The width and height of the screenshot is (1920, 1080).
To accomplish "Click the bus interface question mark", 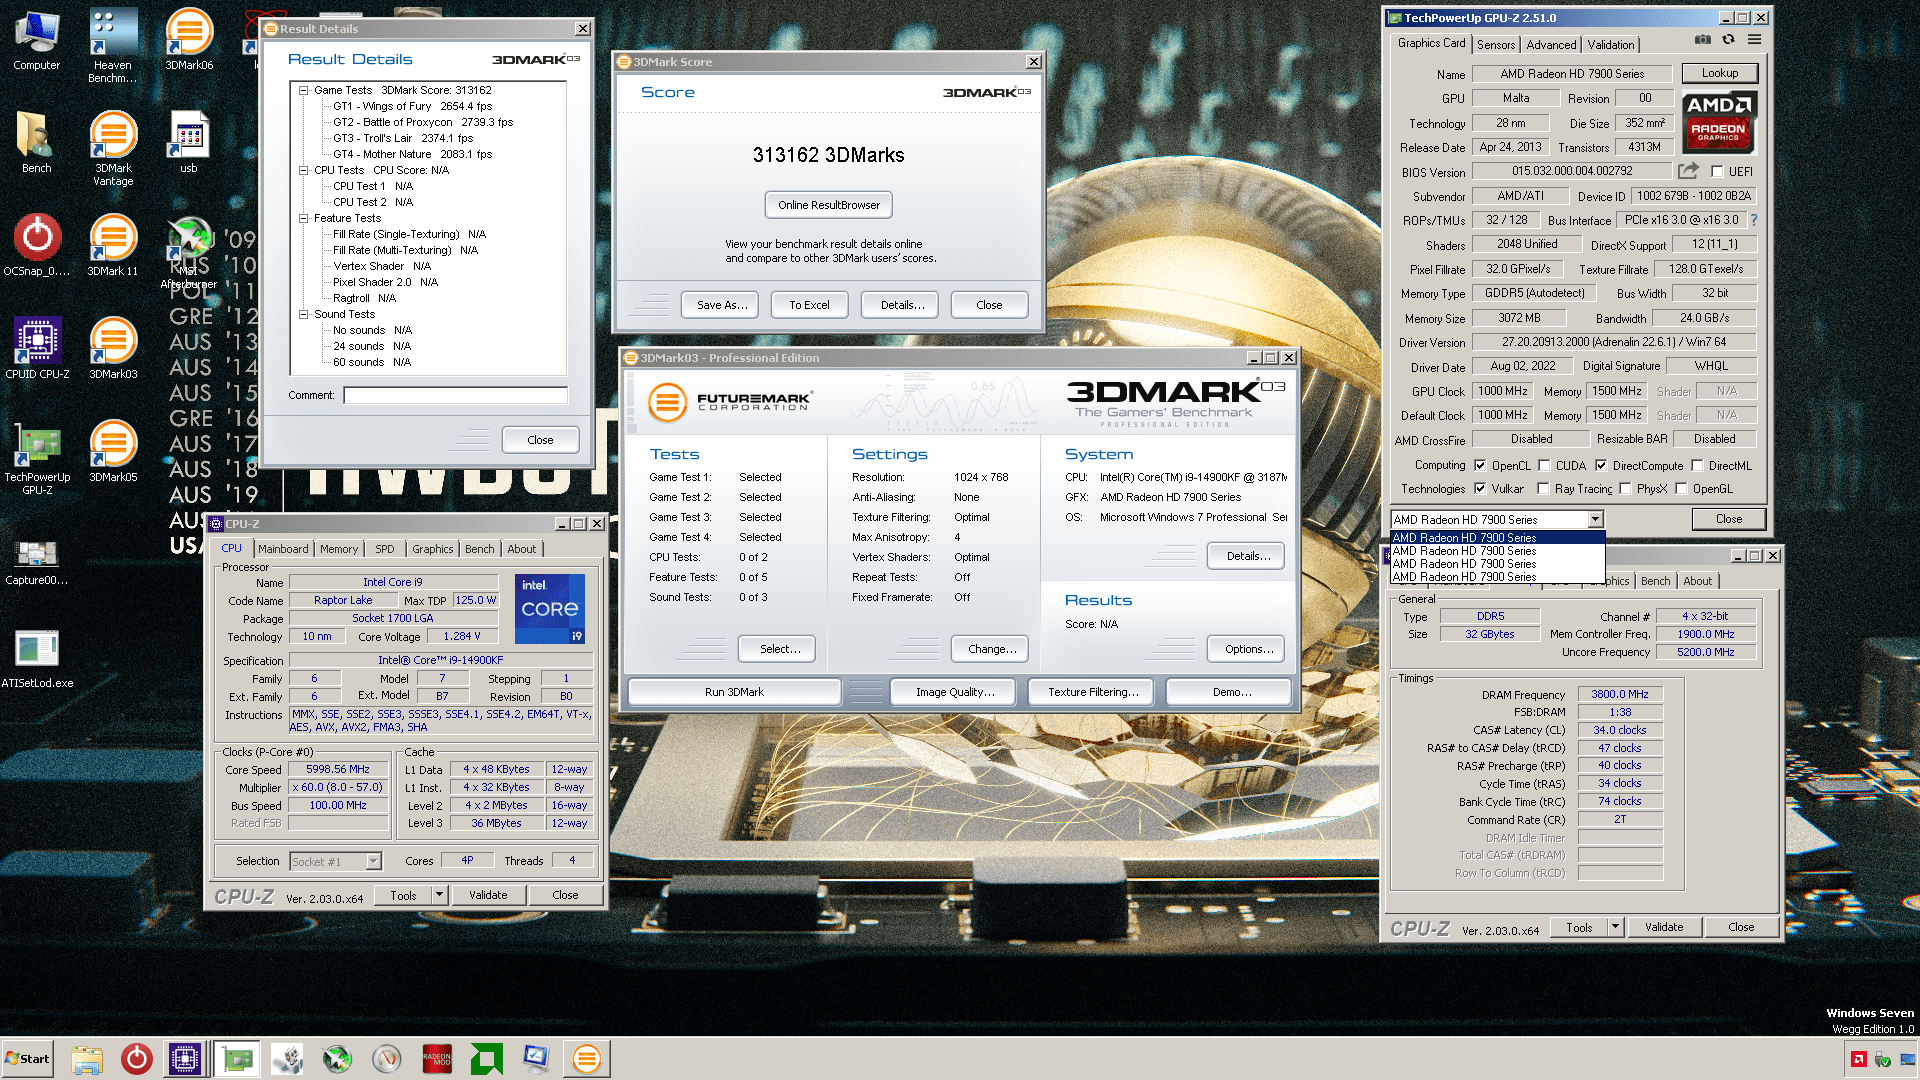I will (x=1753, y=220).
